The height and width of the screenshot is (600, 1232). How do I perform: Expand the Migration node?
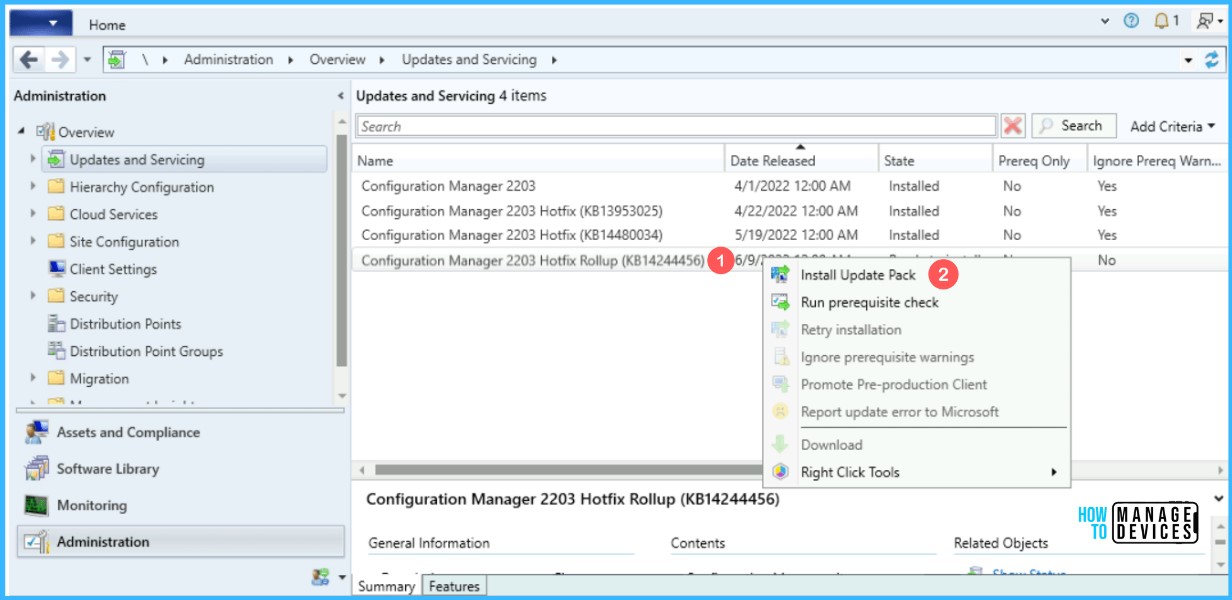[x=34, y=379]
